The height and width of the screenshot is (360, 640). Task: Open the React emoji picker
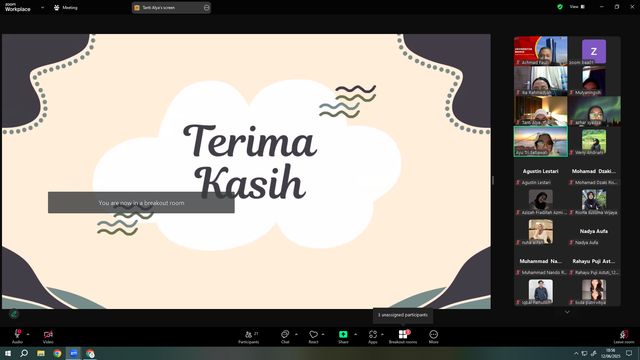(313, 337)
